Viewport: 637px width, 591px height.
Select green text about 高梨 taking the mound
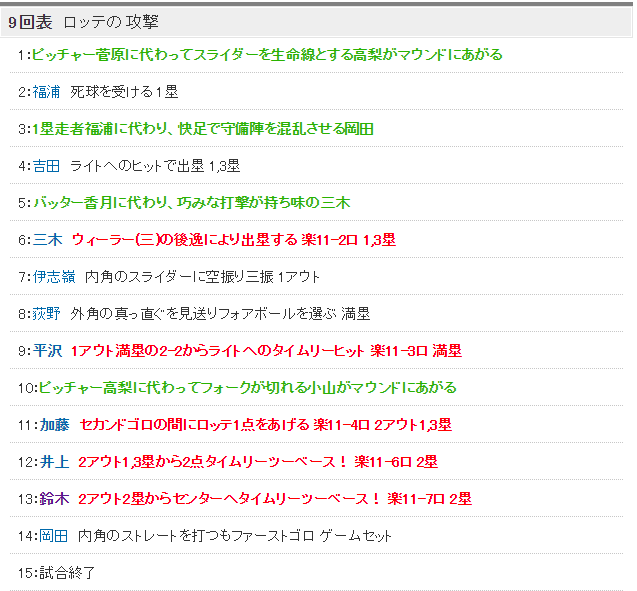[267, 55]
